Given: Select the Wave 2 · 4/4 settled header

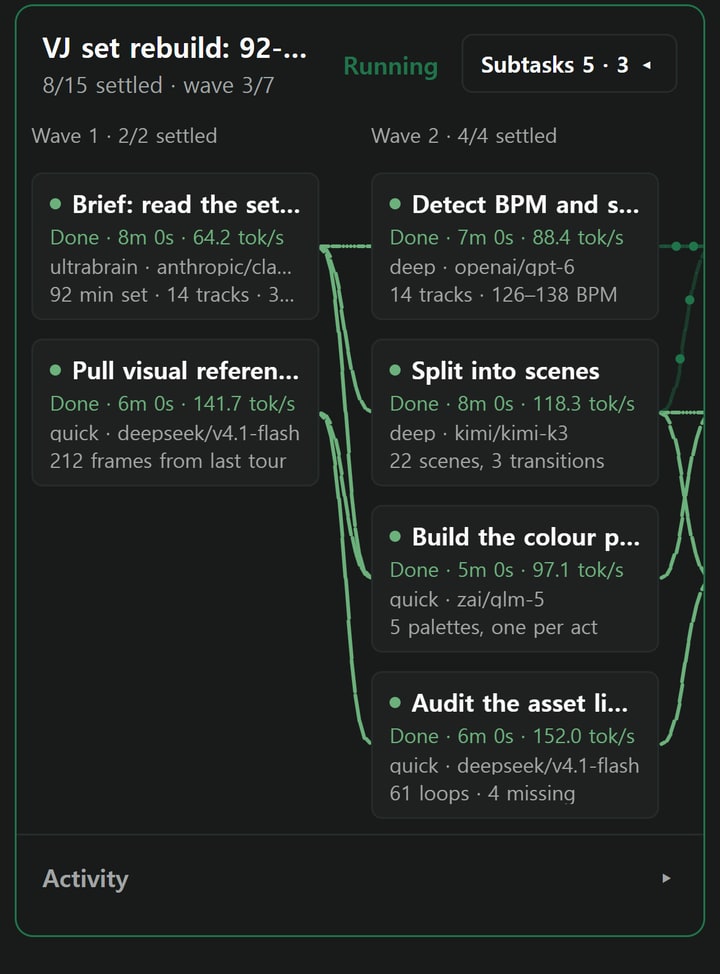Looking at the screenshot, I should (464, 135).
